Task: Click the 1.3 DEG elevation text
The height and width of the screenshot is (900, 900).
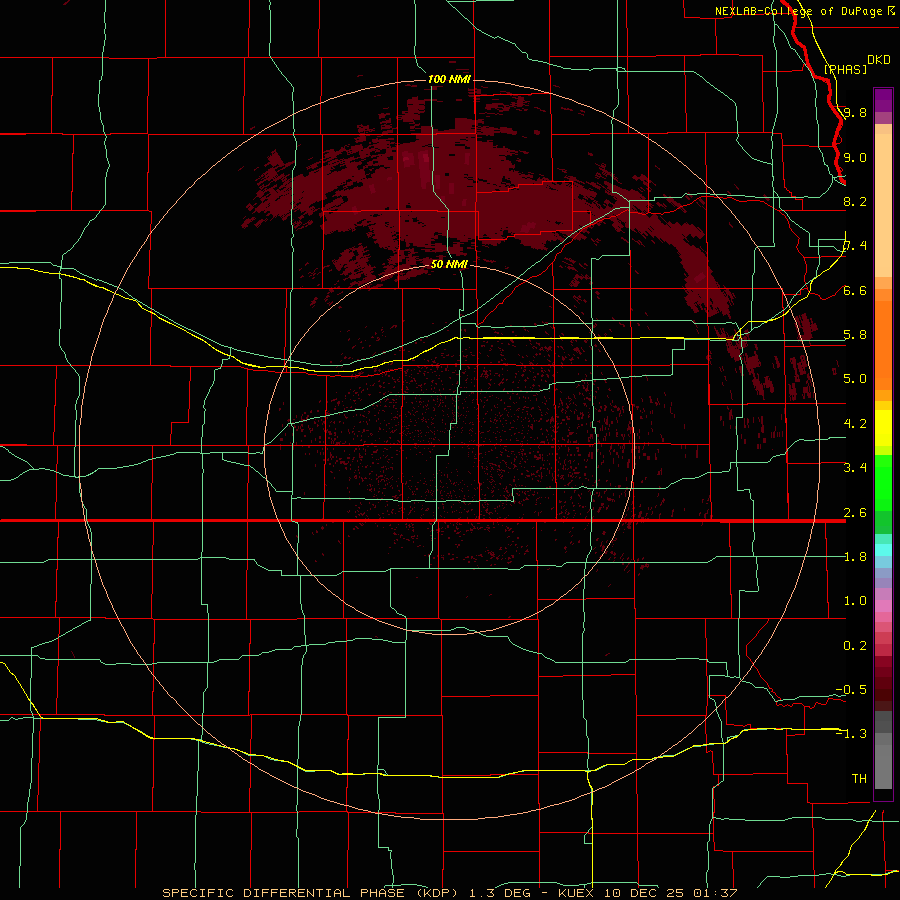Action: 501,893
